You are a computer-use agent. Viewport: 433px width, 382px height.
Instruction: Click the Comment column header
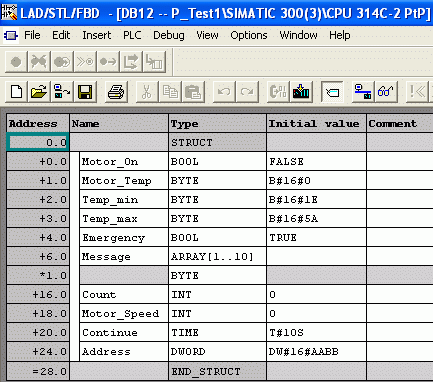[400, 123]
